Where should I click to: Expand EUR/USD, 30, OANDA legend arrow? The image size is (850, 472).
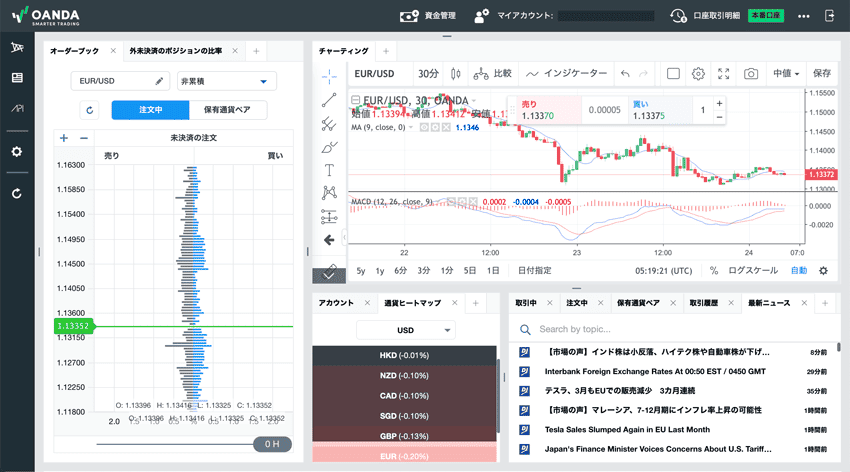[x=474, y=101]
